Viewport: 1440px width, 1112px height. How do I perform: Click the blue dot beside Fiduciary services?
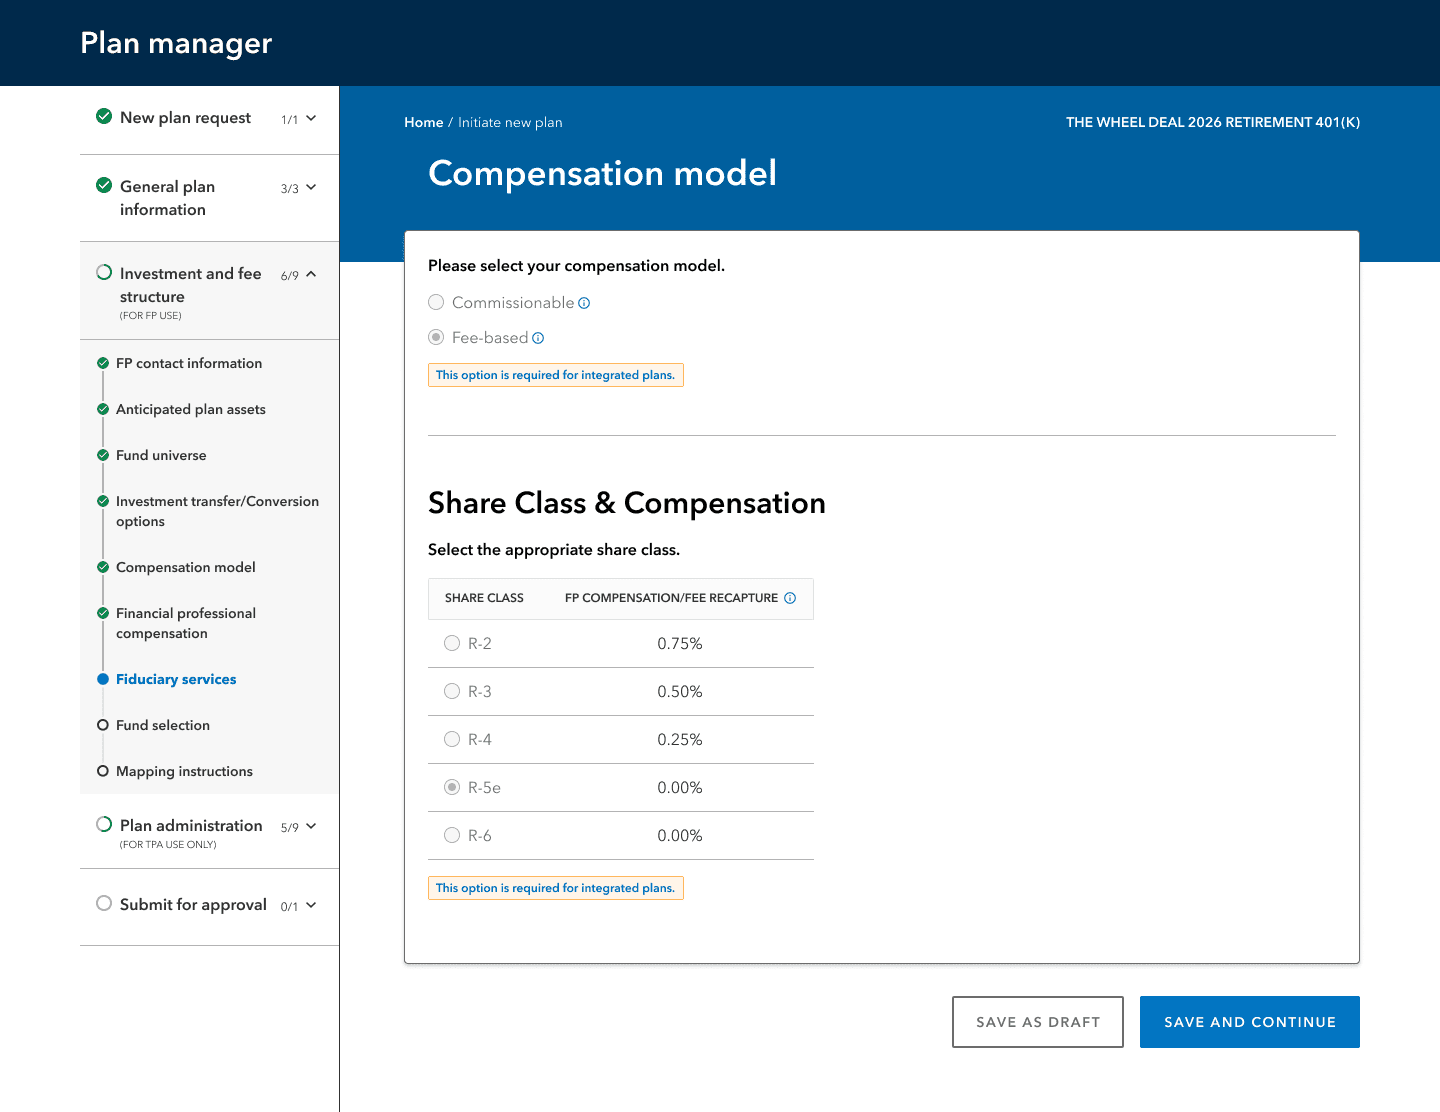pos(103,679)
